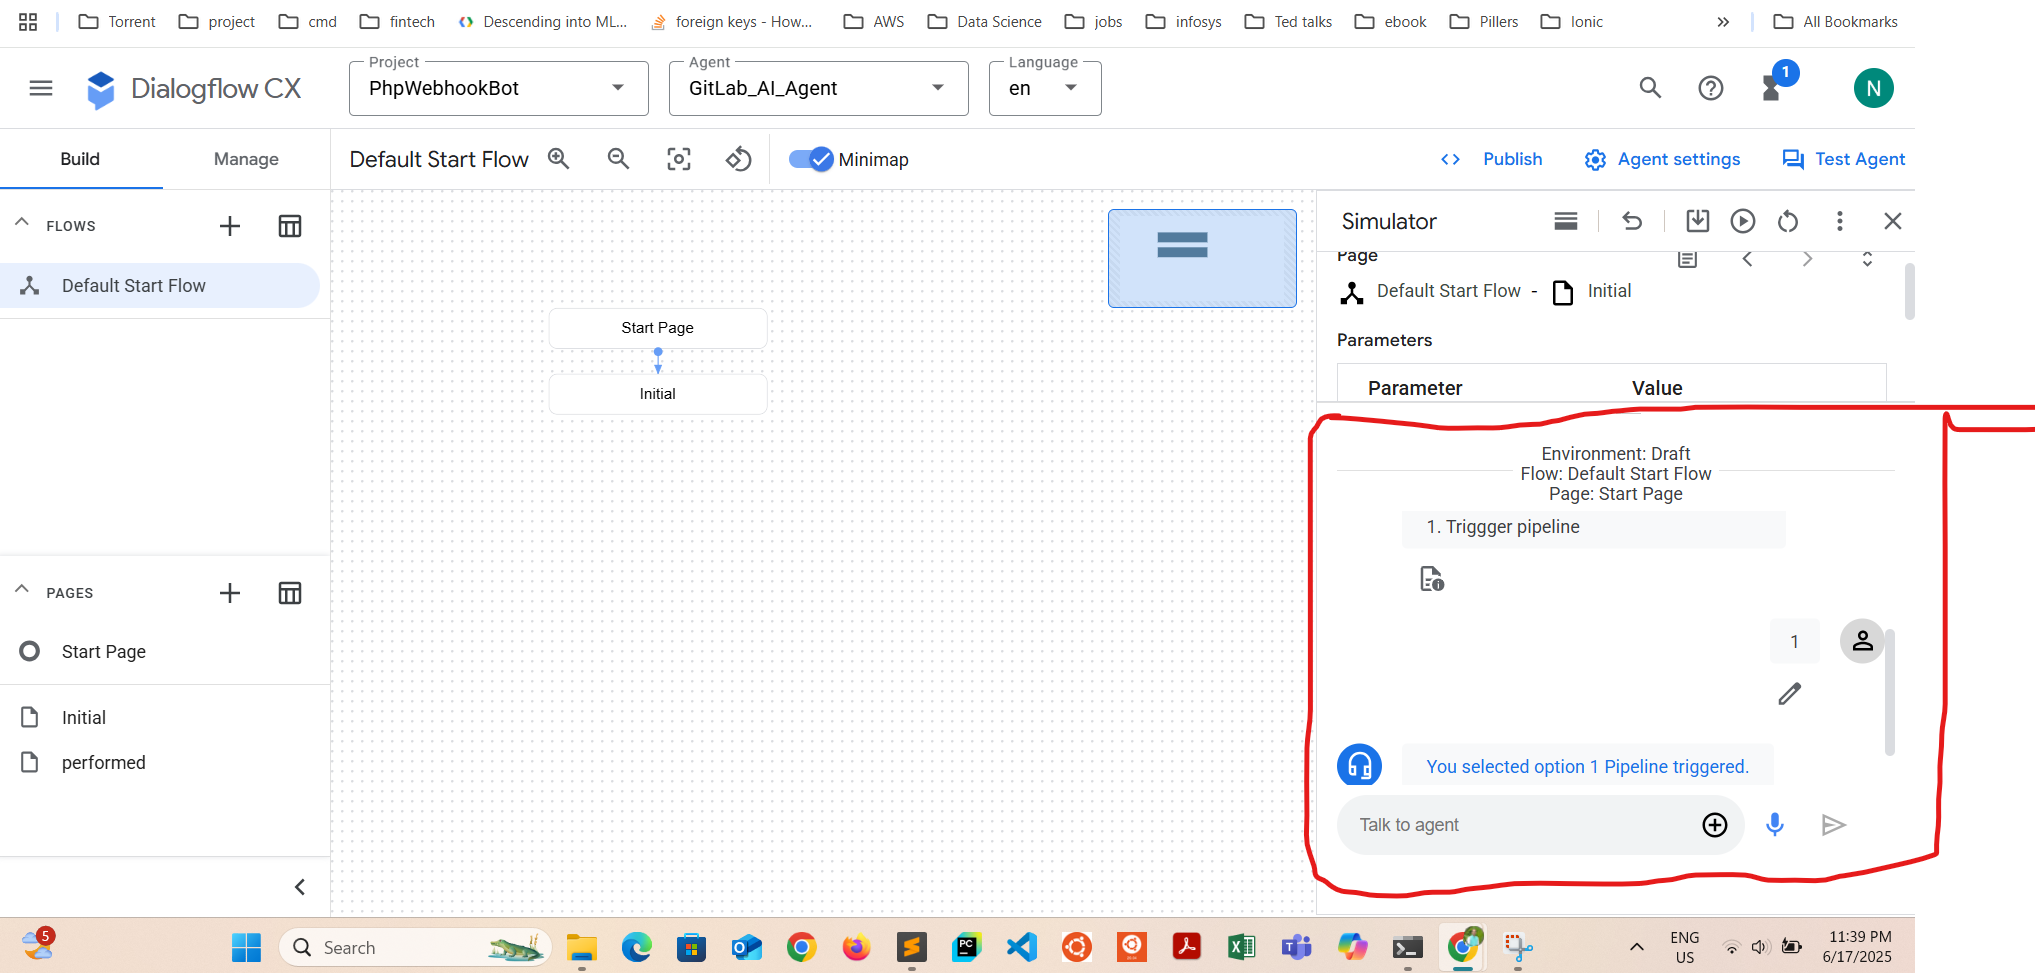2035x973 pixels.
Task: Open the main hamburger navigation menu
Action: tap(41, 88)
